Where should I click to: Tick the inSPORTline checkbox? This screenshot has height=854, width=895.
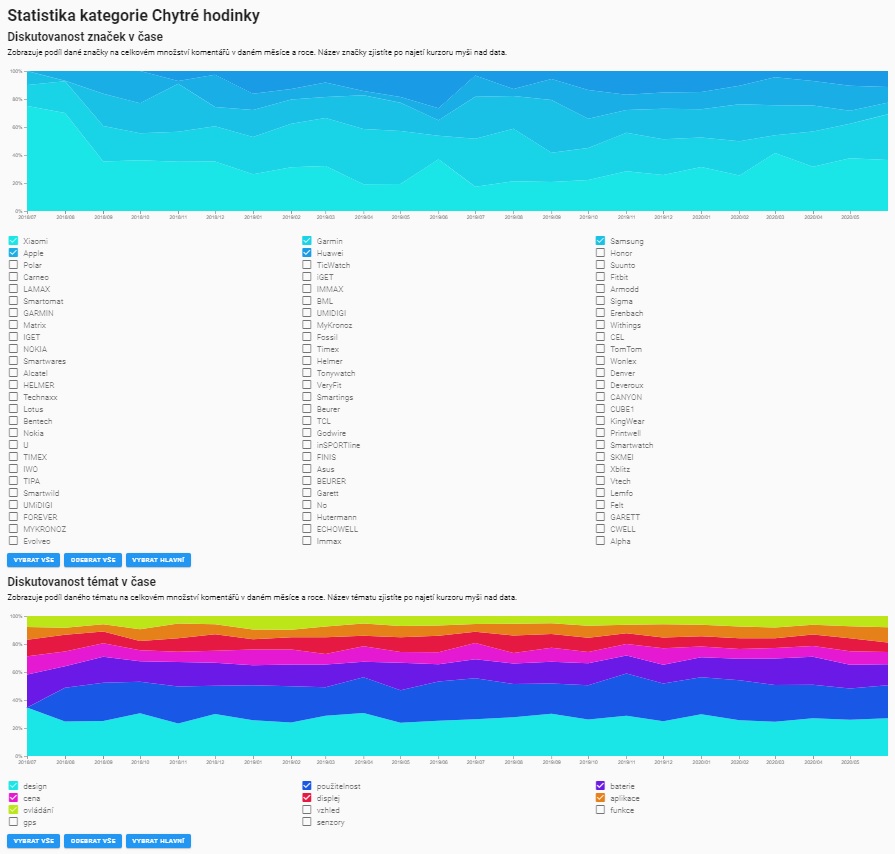[x=307, y=445]
